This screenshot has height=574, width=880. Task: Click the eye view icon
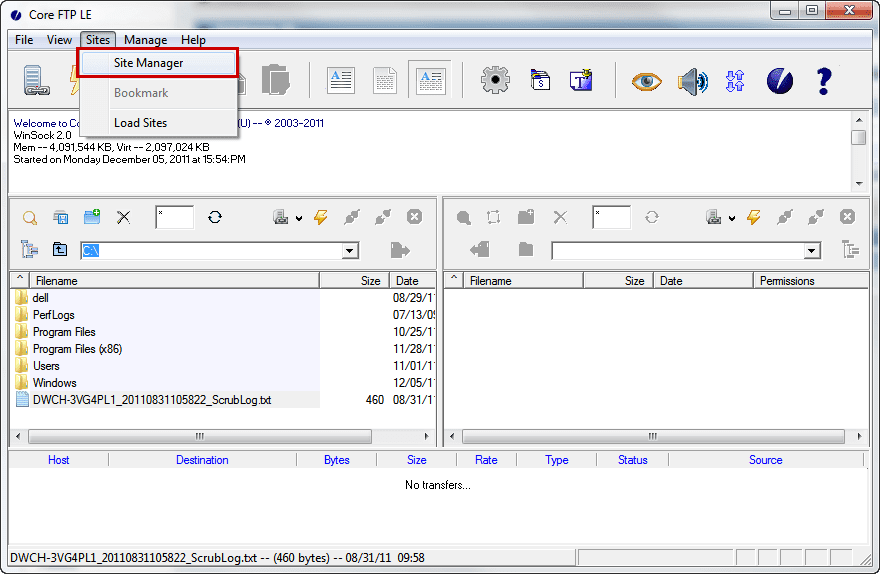click(x=647, y=81)
